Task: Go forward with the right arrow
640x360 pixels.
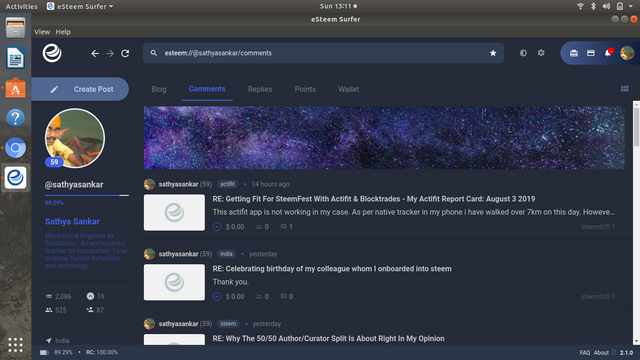Action: click(x=110, y=53)
